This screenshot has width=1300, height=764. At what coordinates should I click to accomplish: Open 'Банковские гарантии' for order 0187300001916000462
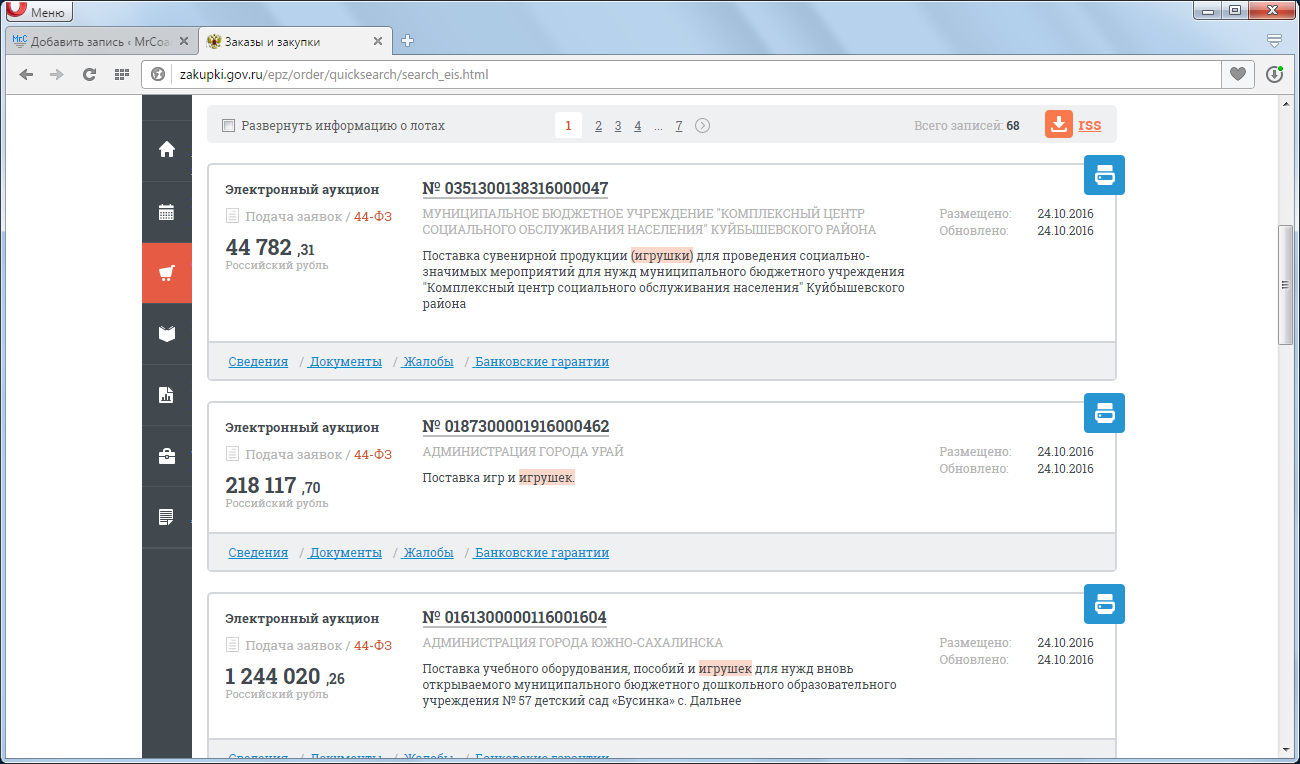click(541, 552)
